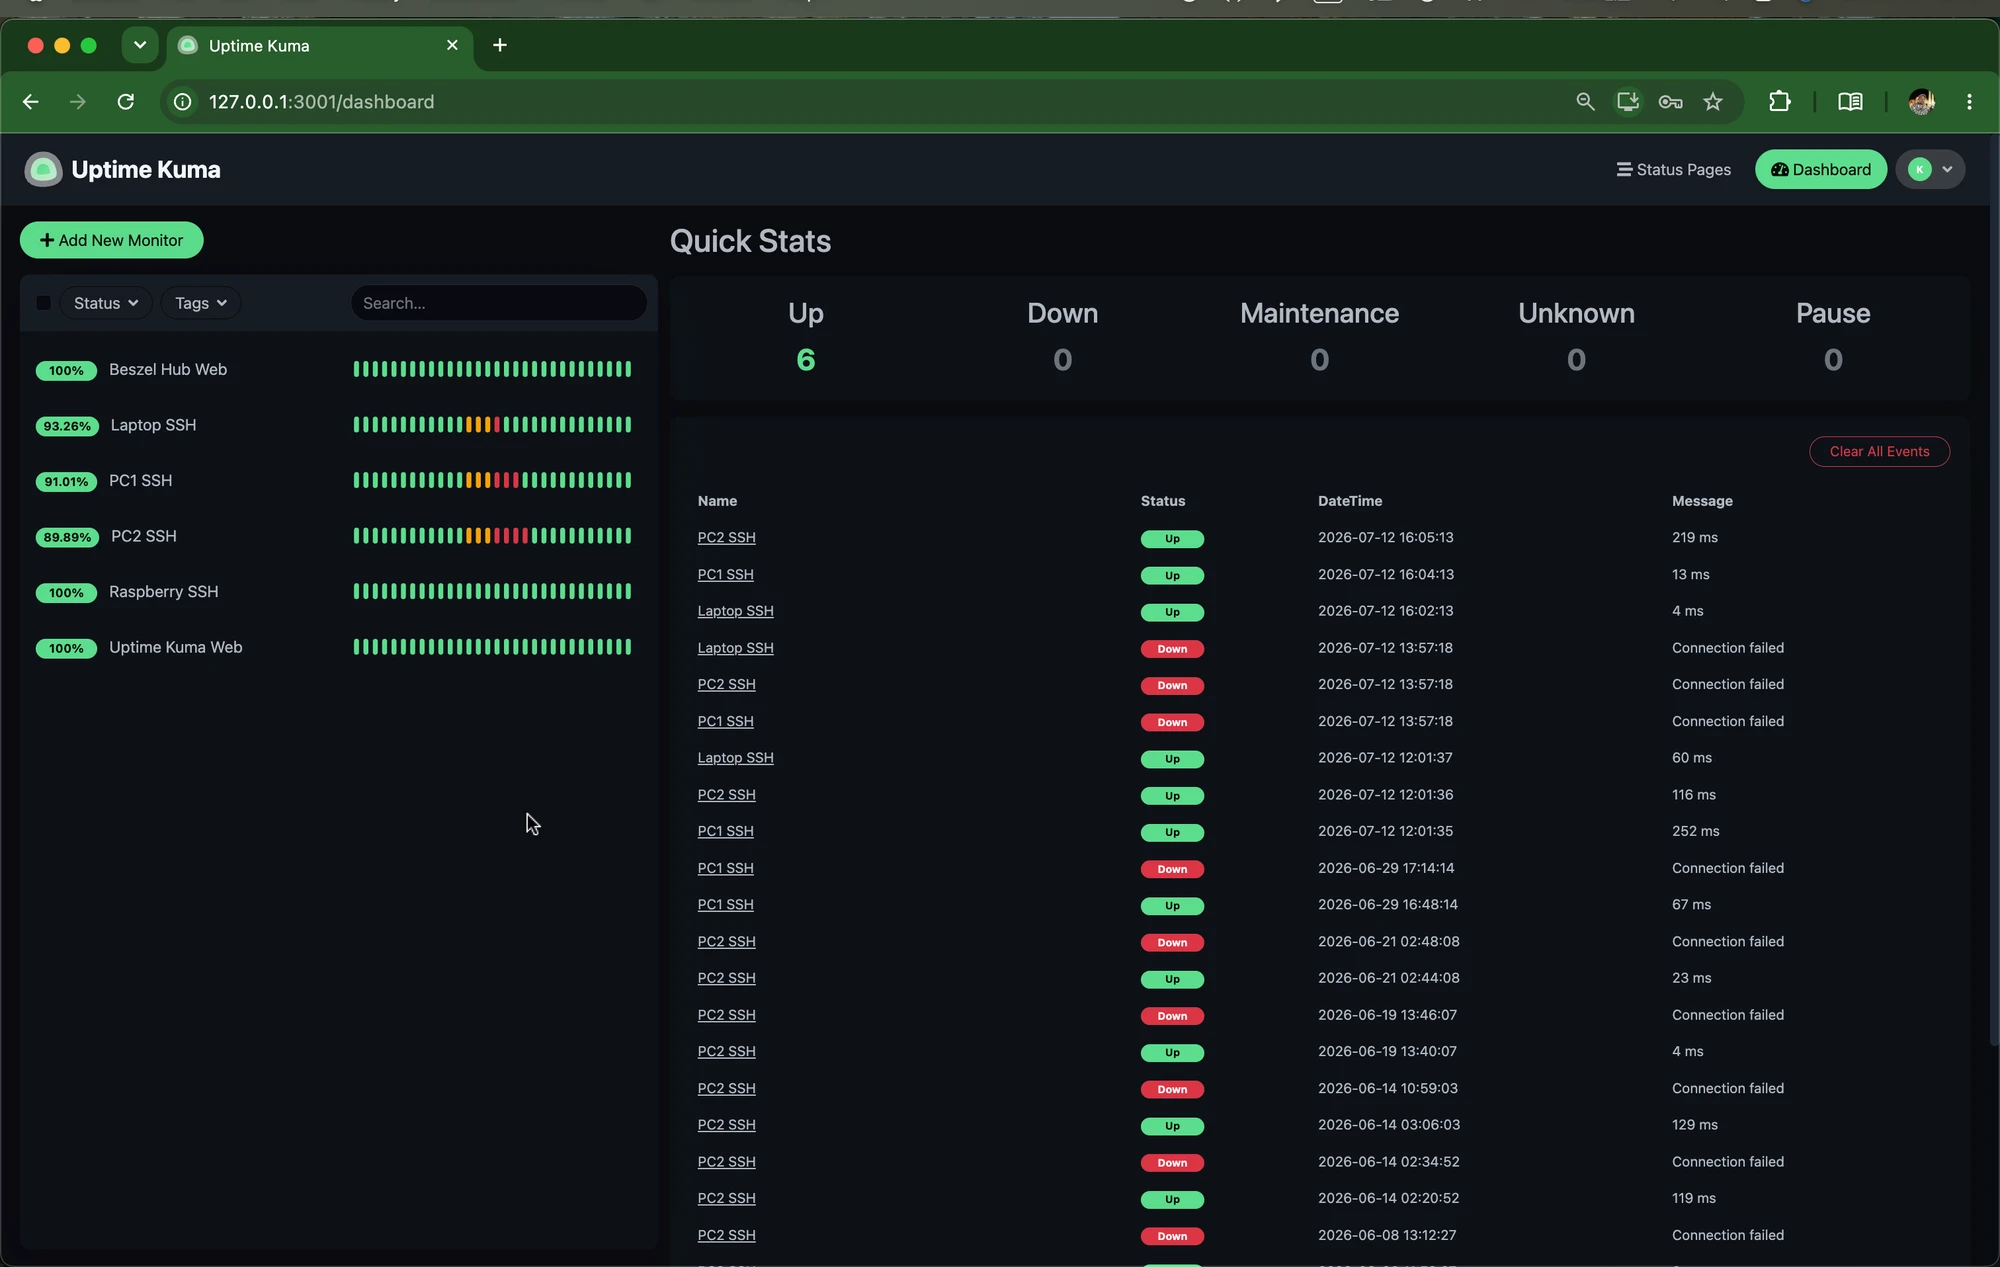The height and width of the screenshot is (1267, 2000).
Task: Open the tab search chevron
Action: pos(140,45)
